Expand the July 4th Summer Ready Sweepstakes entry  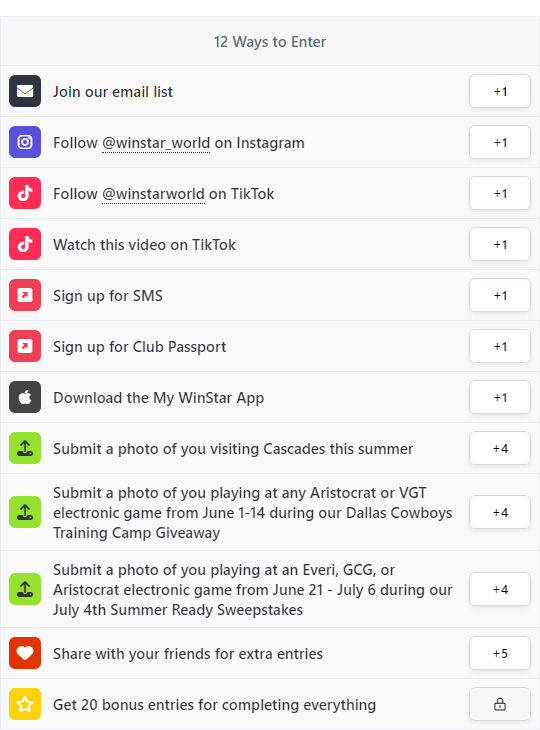coord(270,589)
